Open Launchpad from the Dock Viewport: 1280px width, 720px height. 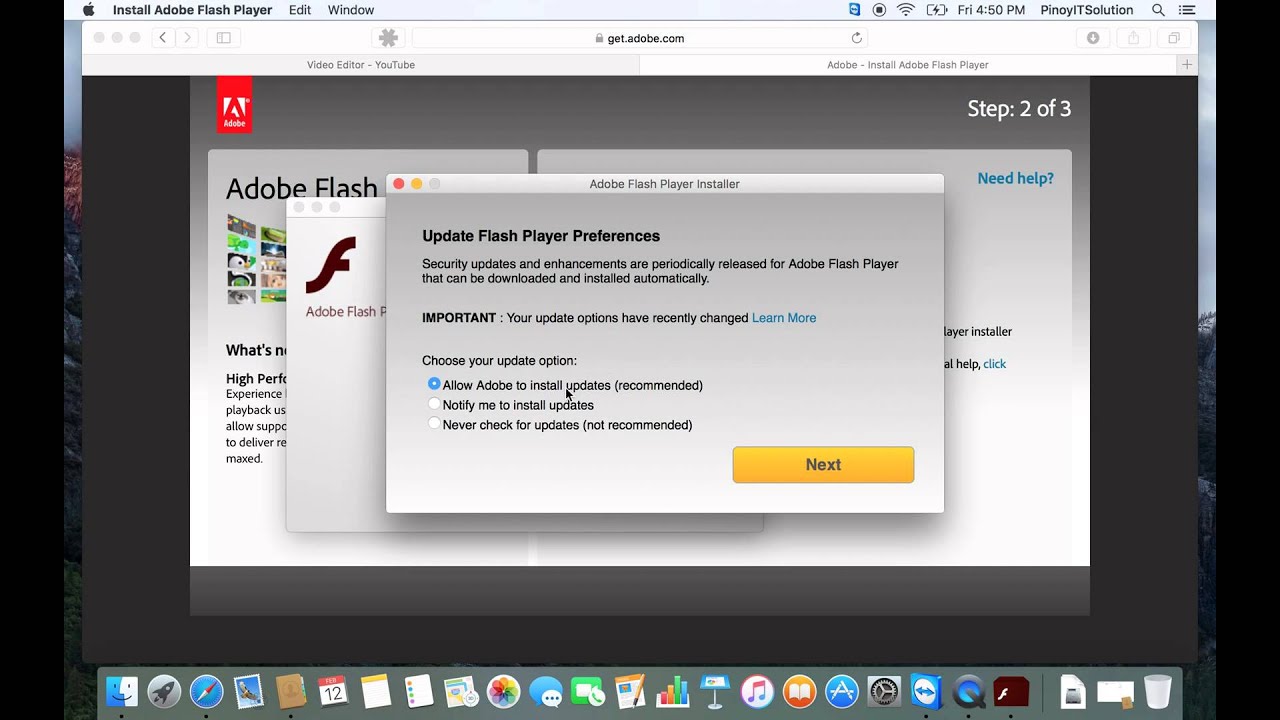pos(164,691)
